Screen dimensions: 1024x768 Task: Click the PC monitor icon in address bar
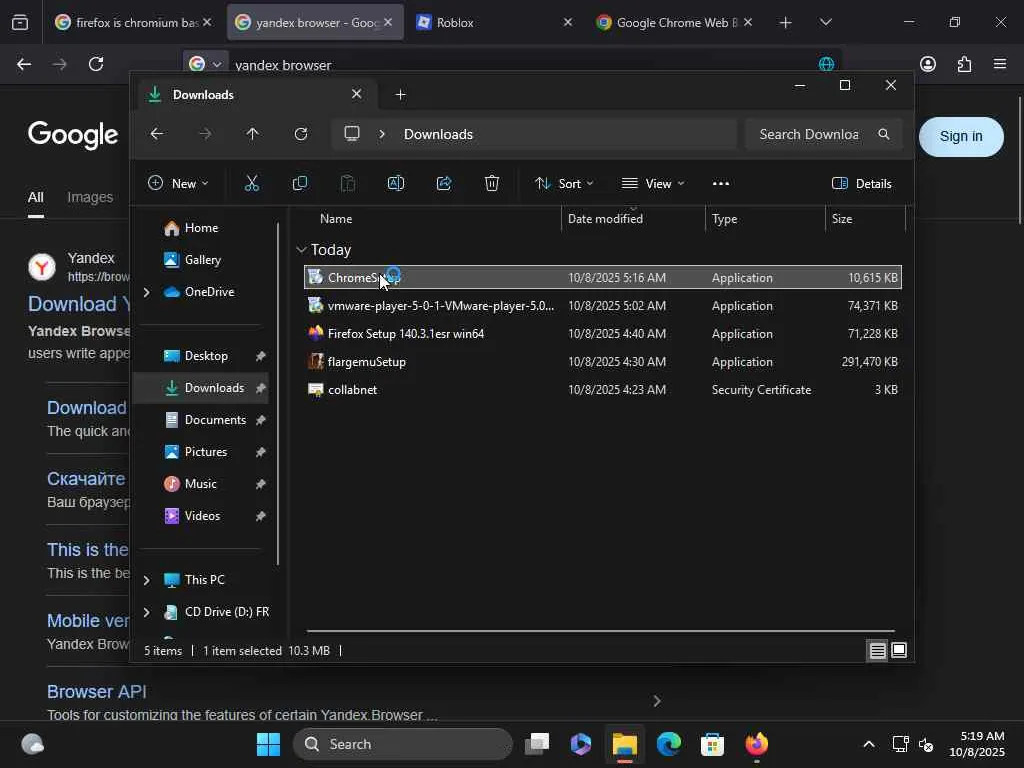[352, 134]
